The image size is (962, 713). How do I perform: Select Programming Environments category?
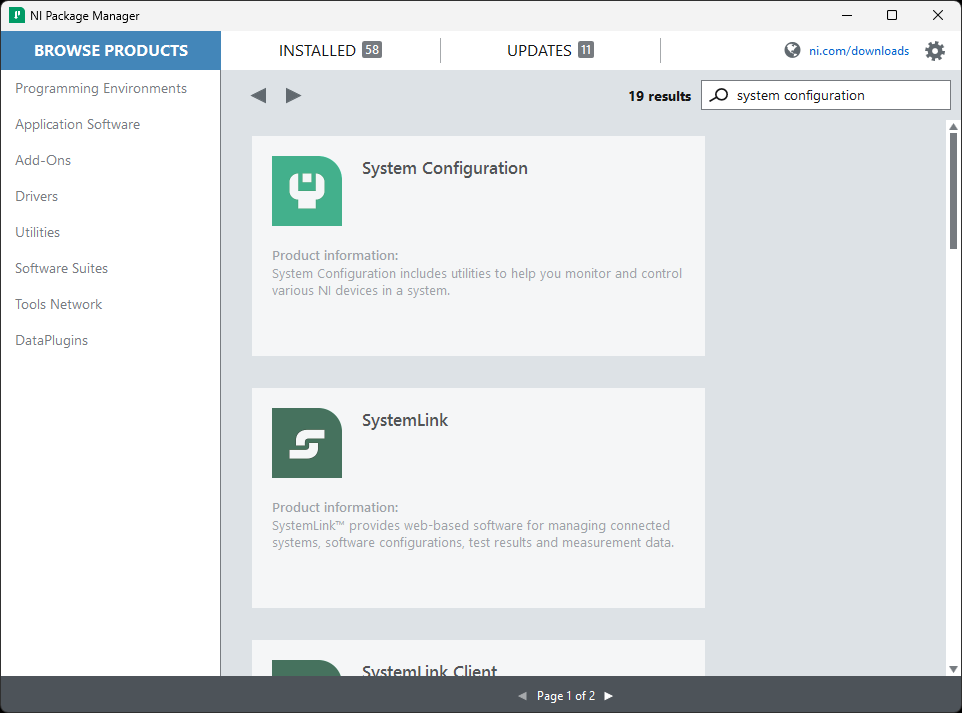[x=101, y=88]
